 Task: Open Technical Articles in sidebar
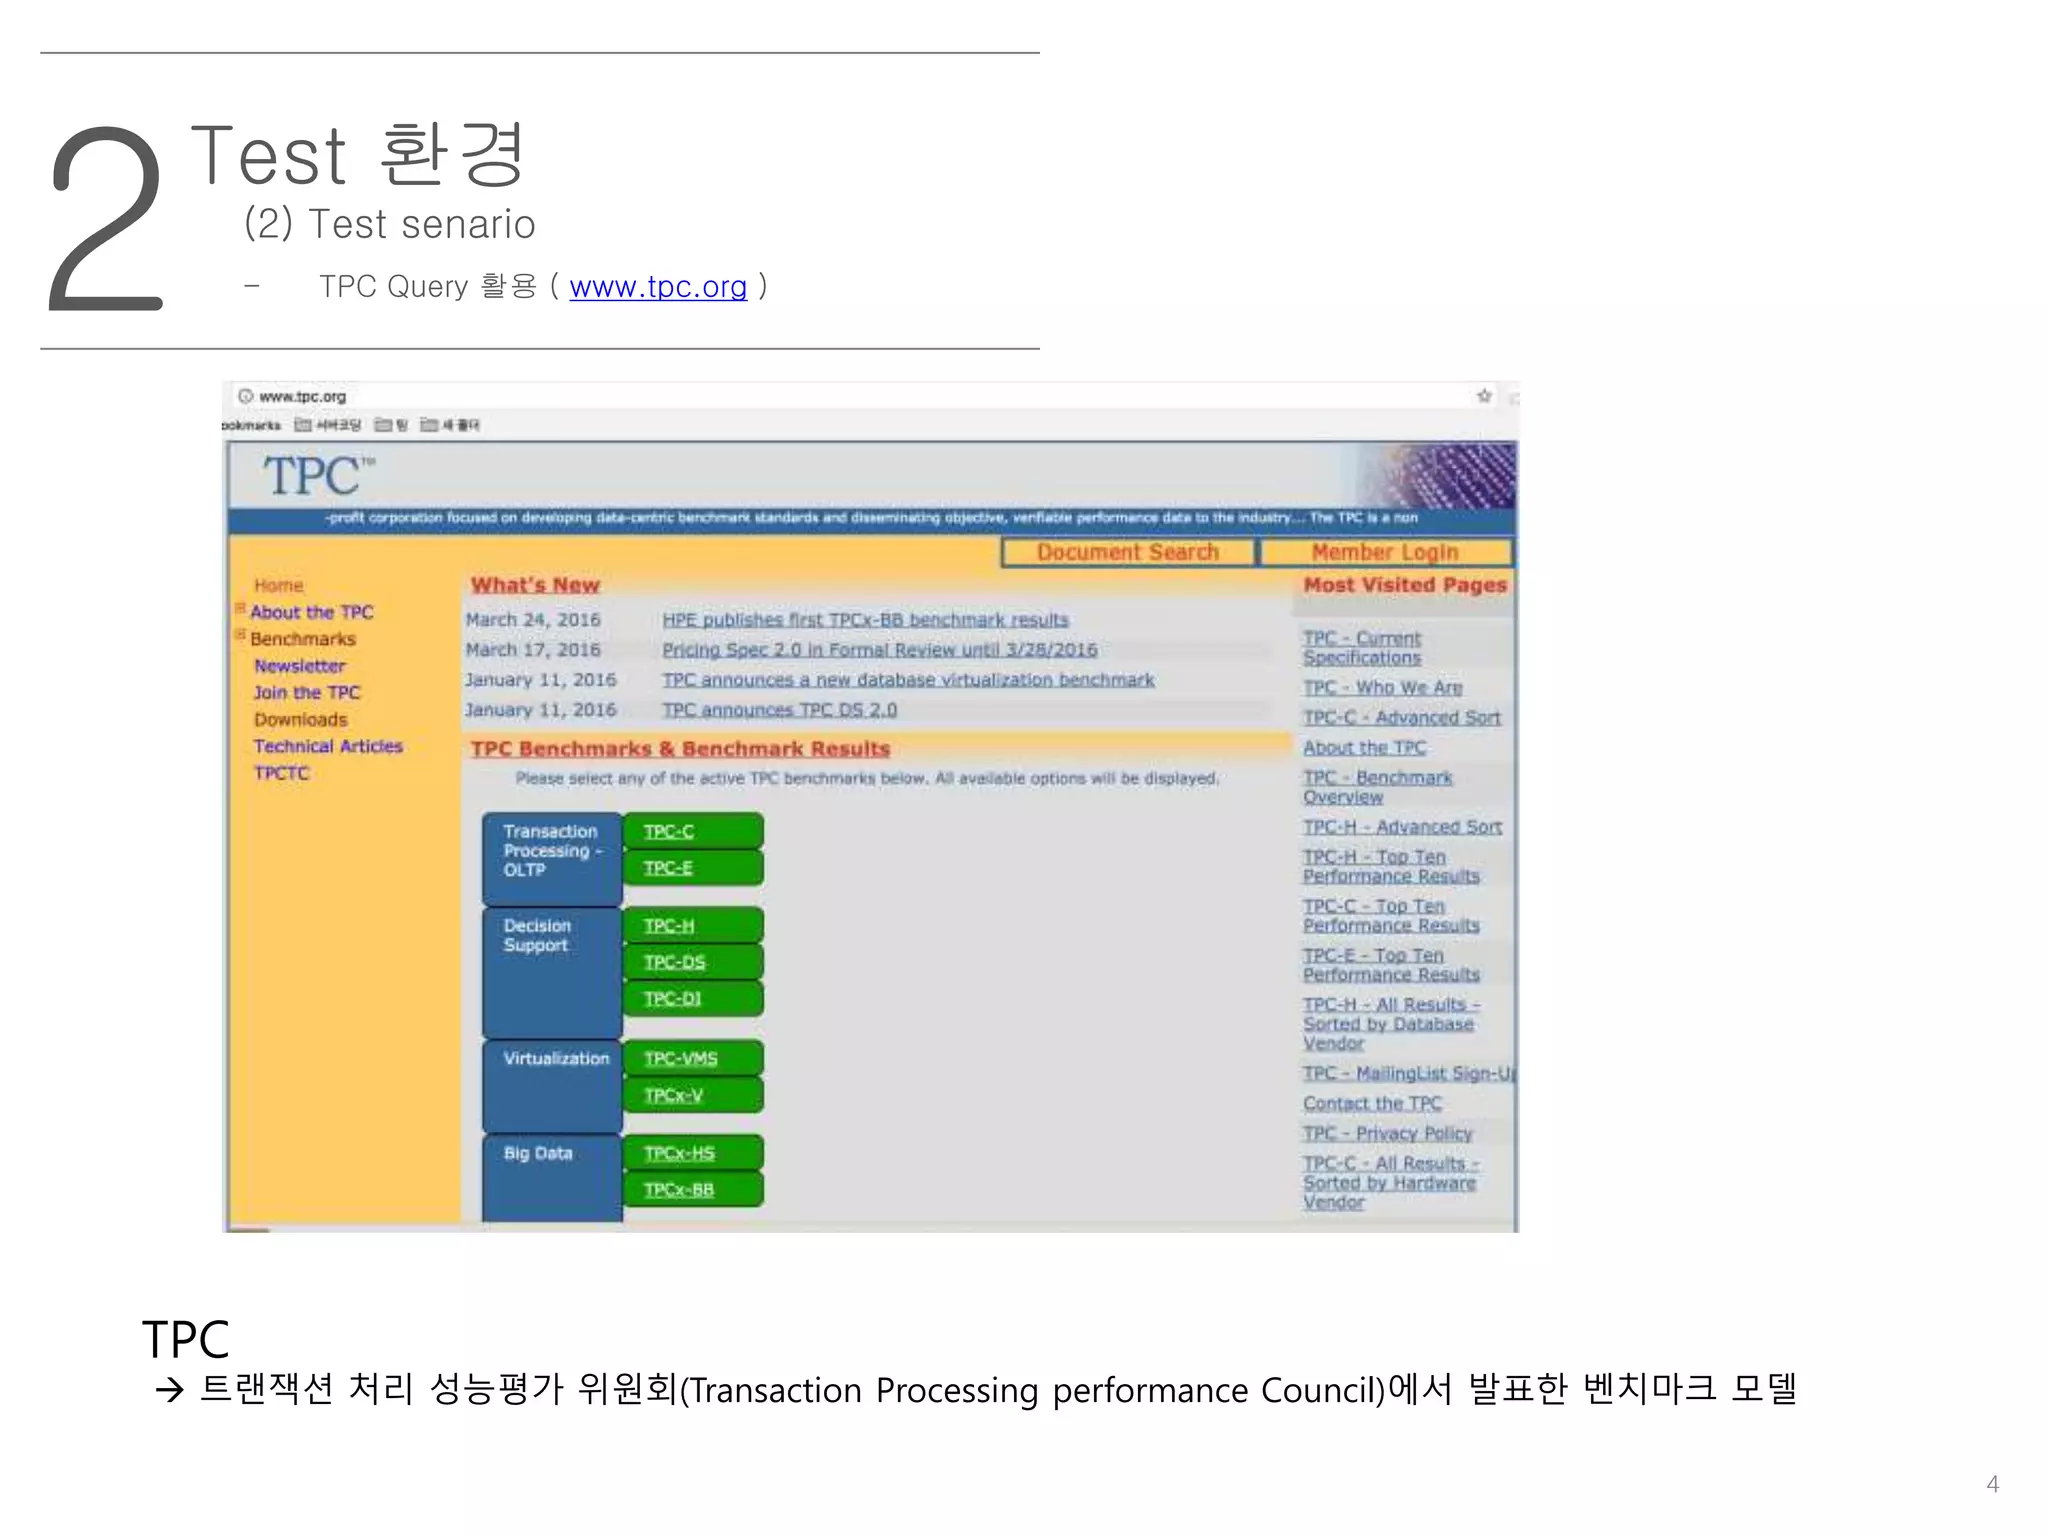click(328, 747)
